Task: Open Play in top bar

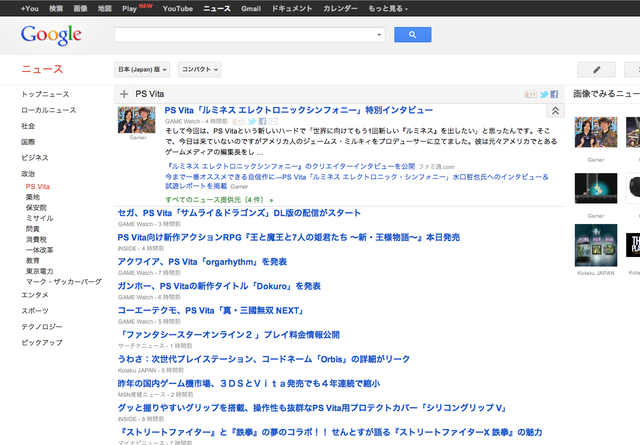Action: point(129,9)
